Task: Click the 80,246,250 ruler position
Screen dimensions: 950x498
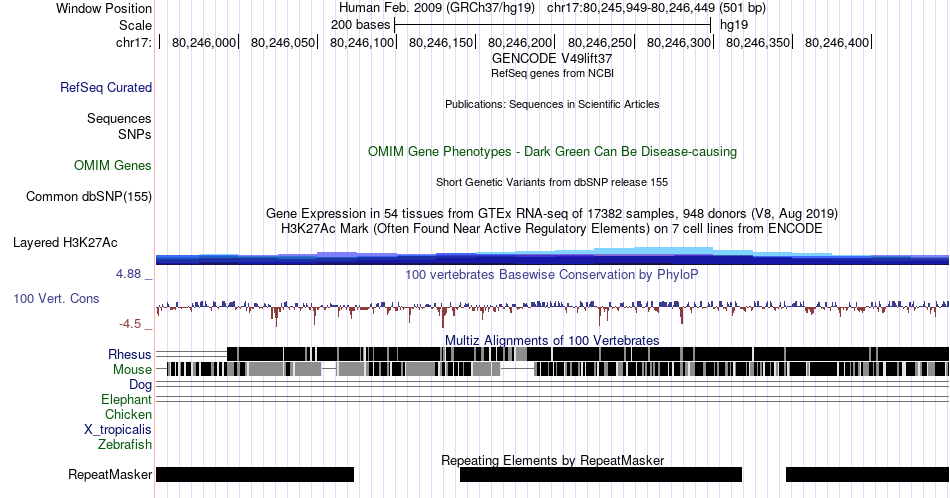Action: coord(599,42)
